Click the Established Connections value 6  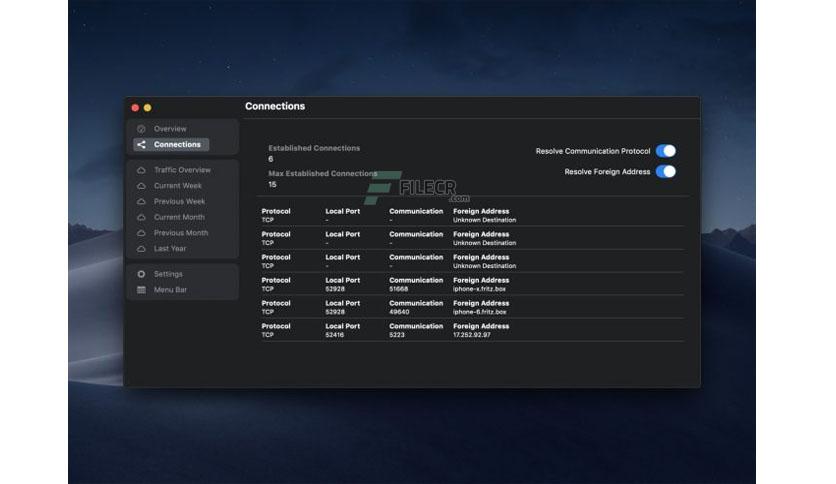click(x=271, y=159)
